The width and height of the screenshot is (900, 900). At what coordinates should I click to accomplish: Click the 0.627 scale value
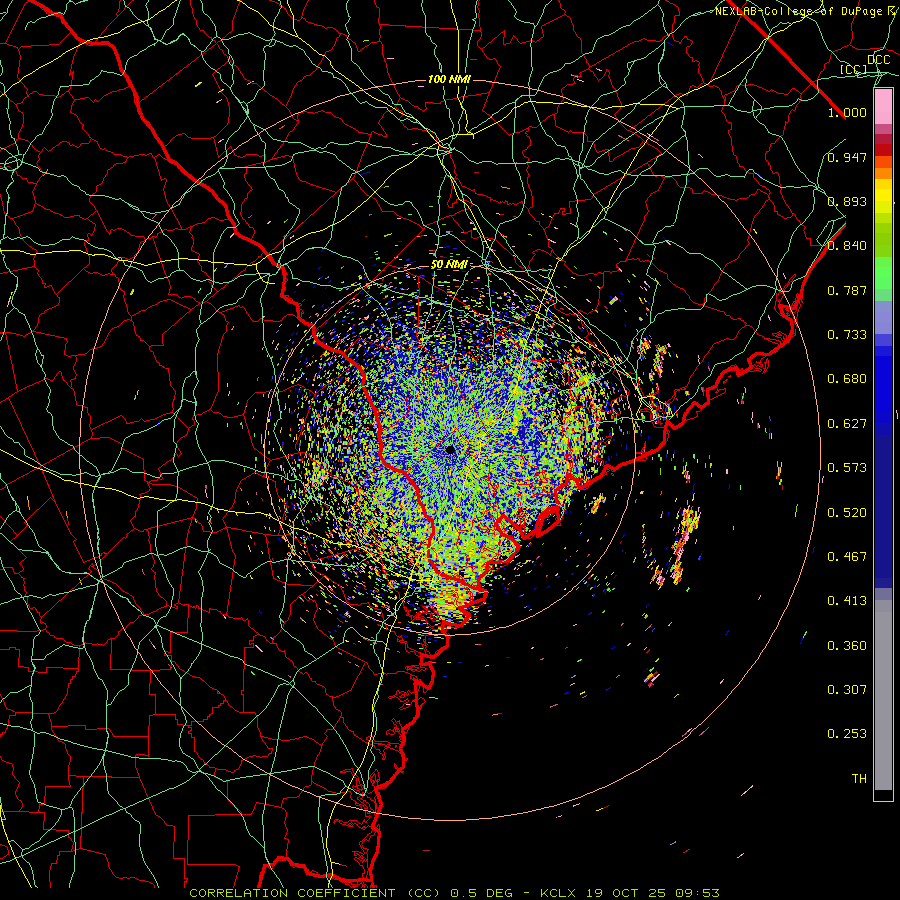[x=847, y=424]
